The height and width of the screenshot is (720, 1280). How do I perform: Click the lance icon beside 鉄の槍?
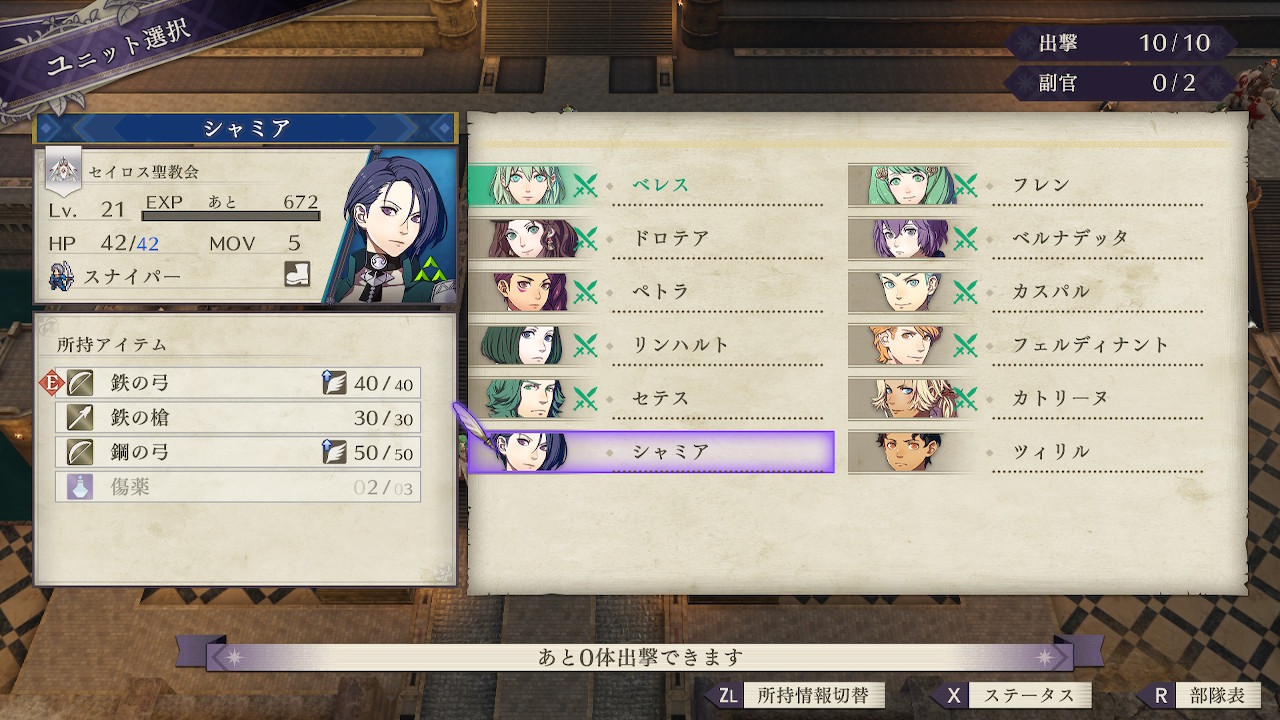tap(81, 418)
